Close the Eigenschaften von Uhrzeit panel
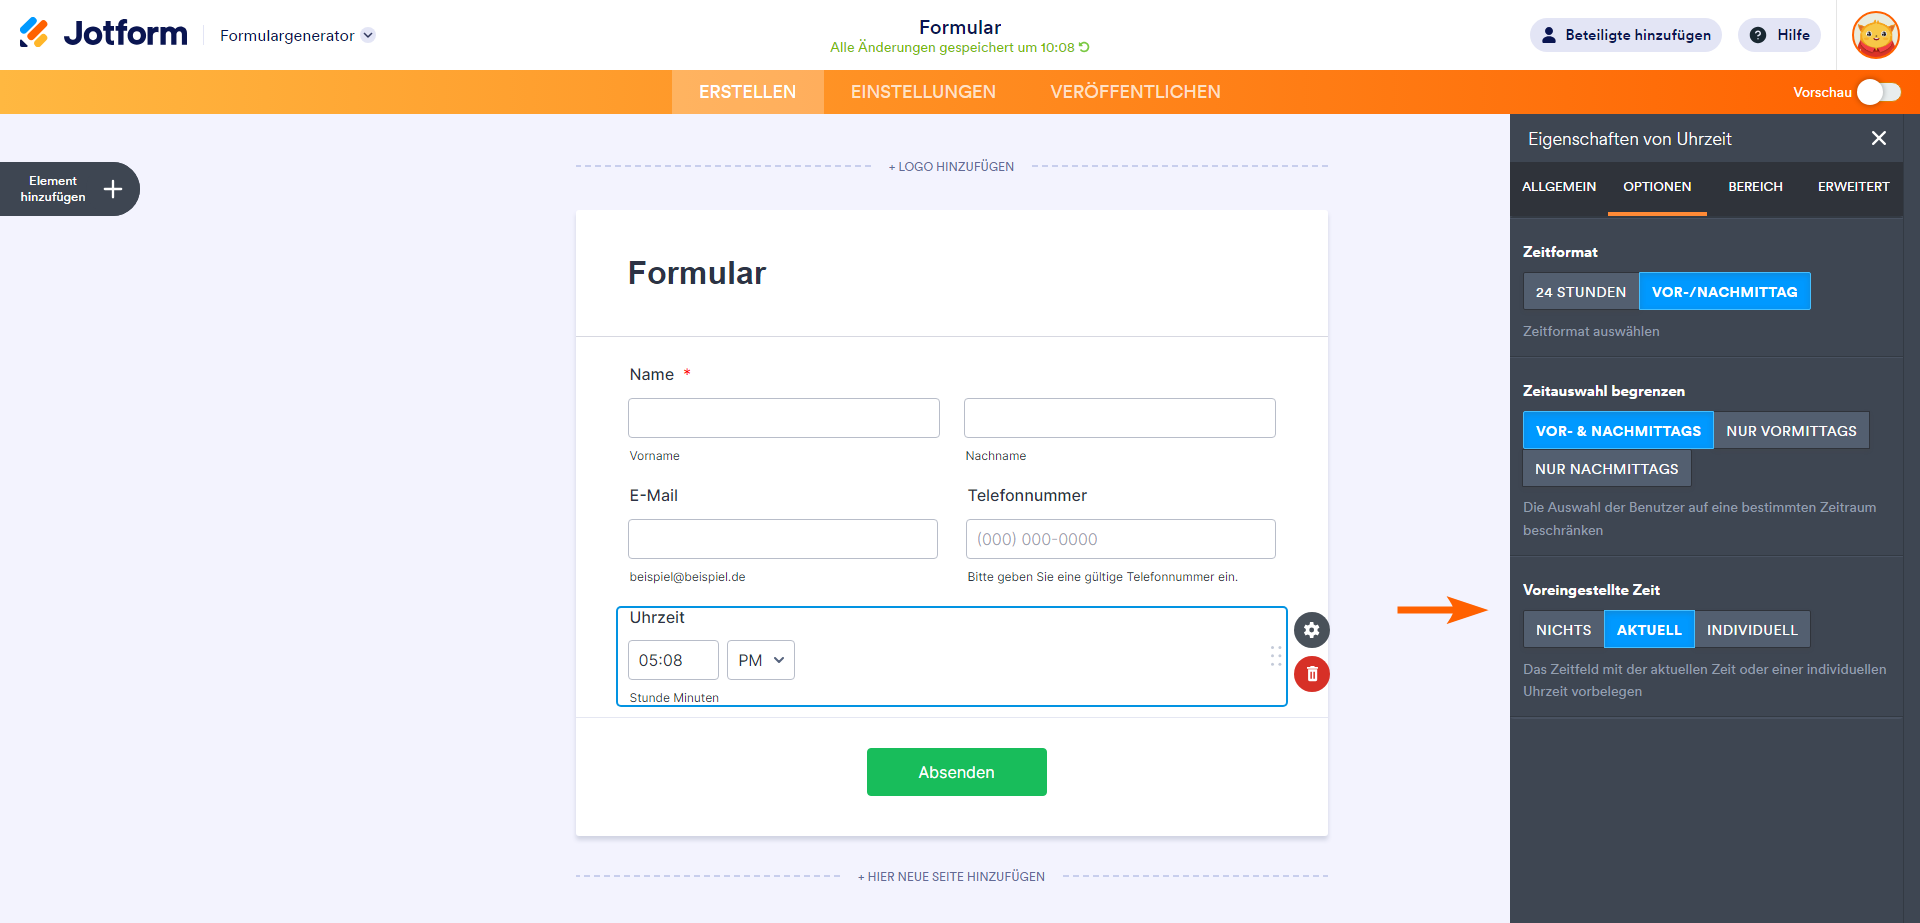 coord(1878,139)
